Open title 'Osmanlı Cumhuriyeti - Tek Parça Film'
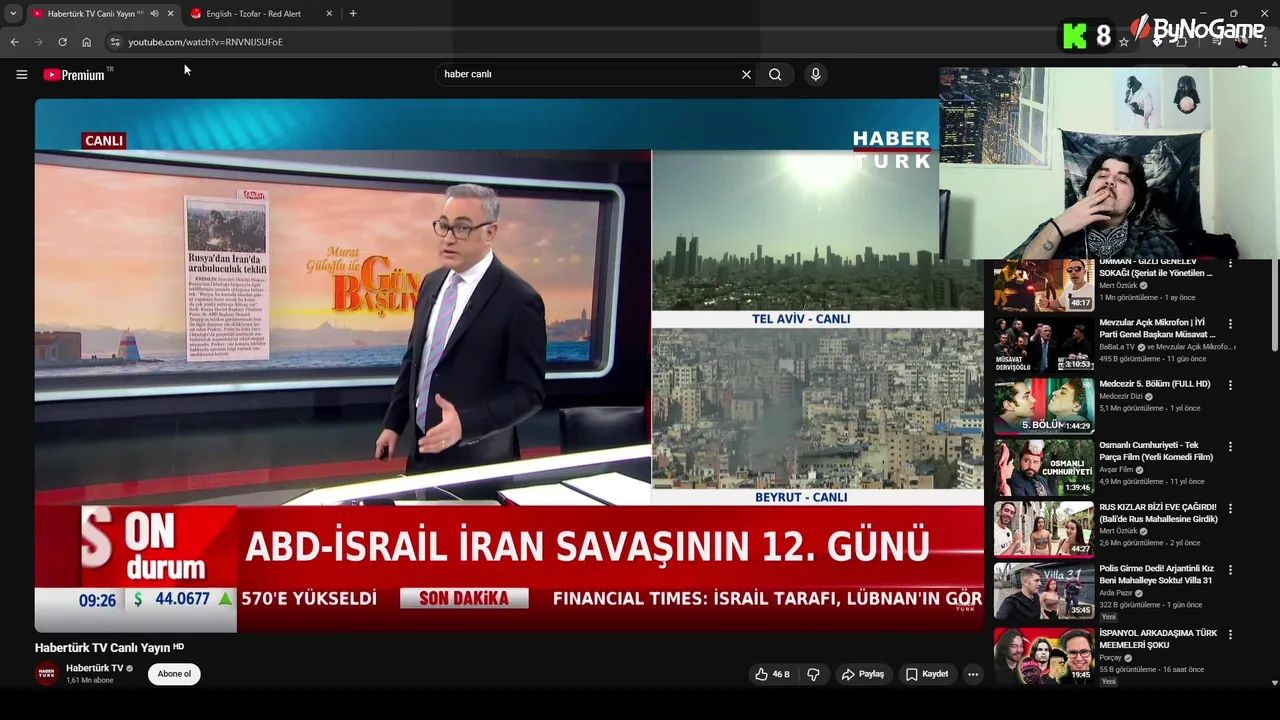This screenshot has width=1280, height=720. (1156, 451)
